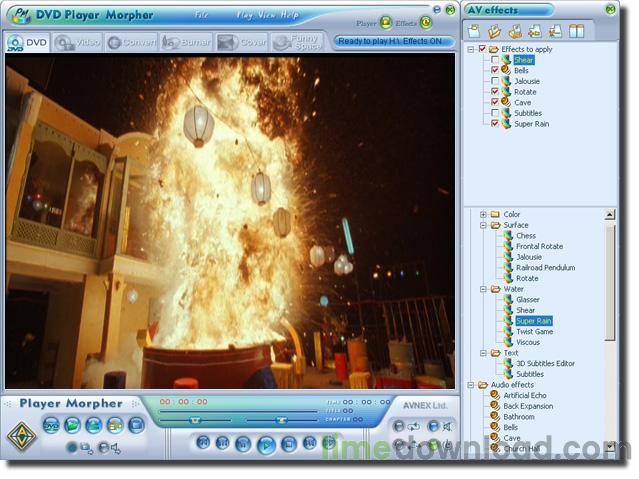639x479 pixels.
Task: Start playback with the center play button
Action: point(266,444)
